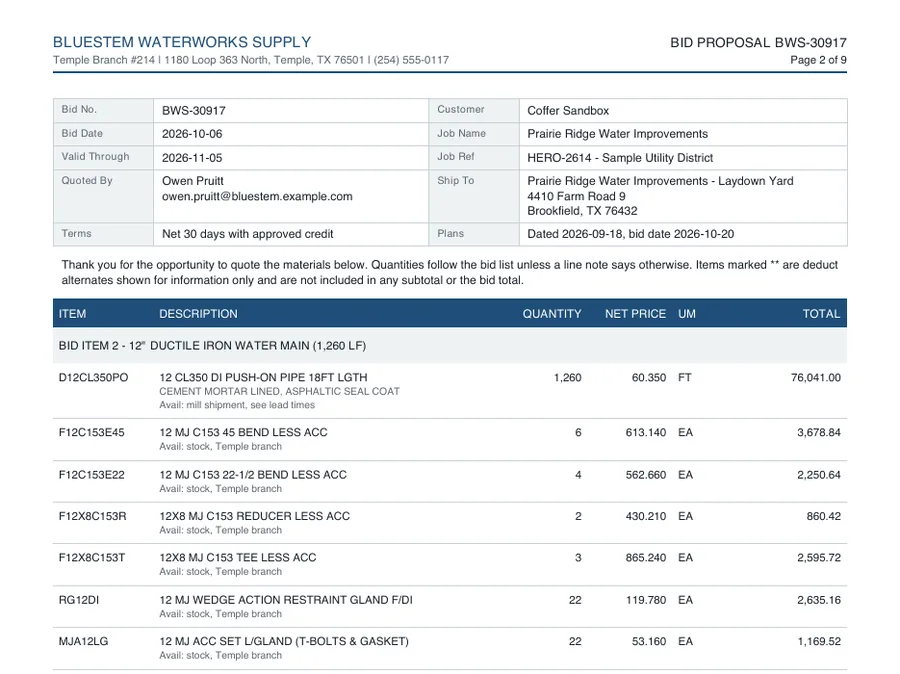900x674 pixels.
Task: Select the total 1,169.52
Action: pos(818,641)
